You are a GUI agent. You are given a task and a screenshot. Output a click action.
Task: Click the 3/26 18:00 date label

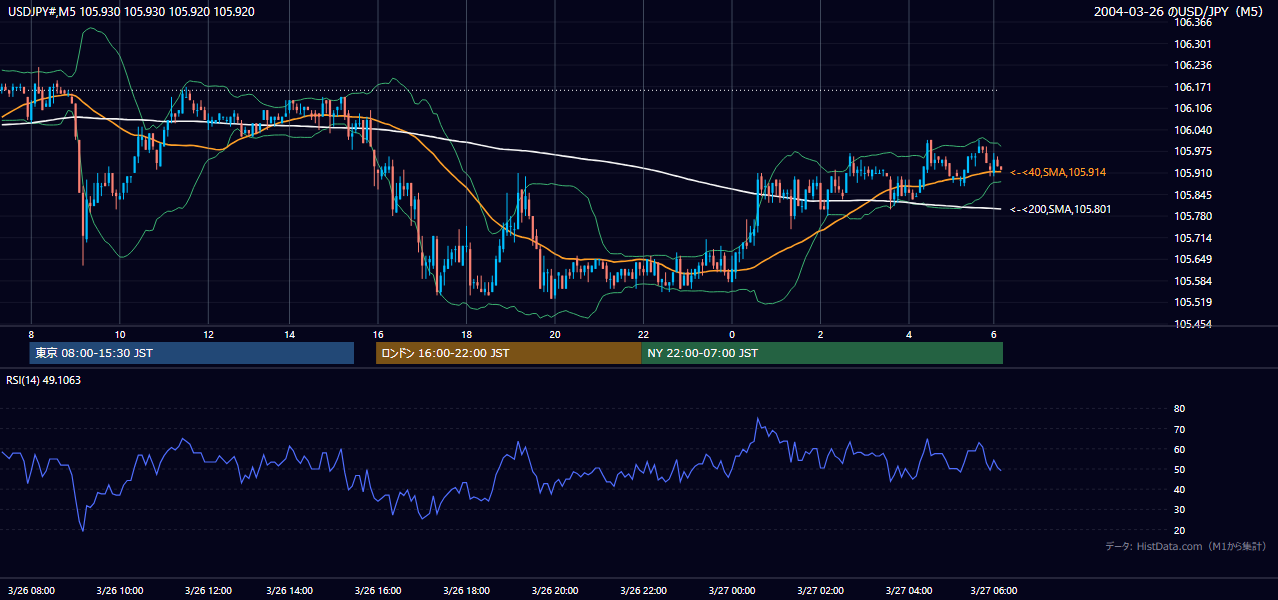[x=466, y=590]
